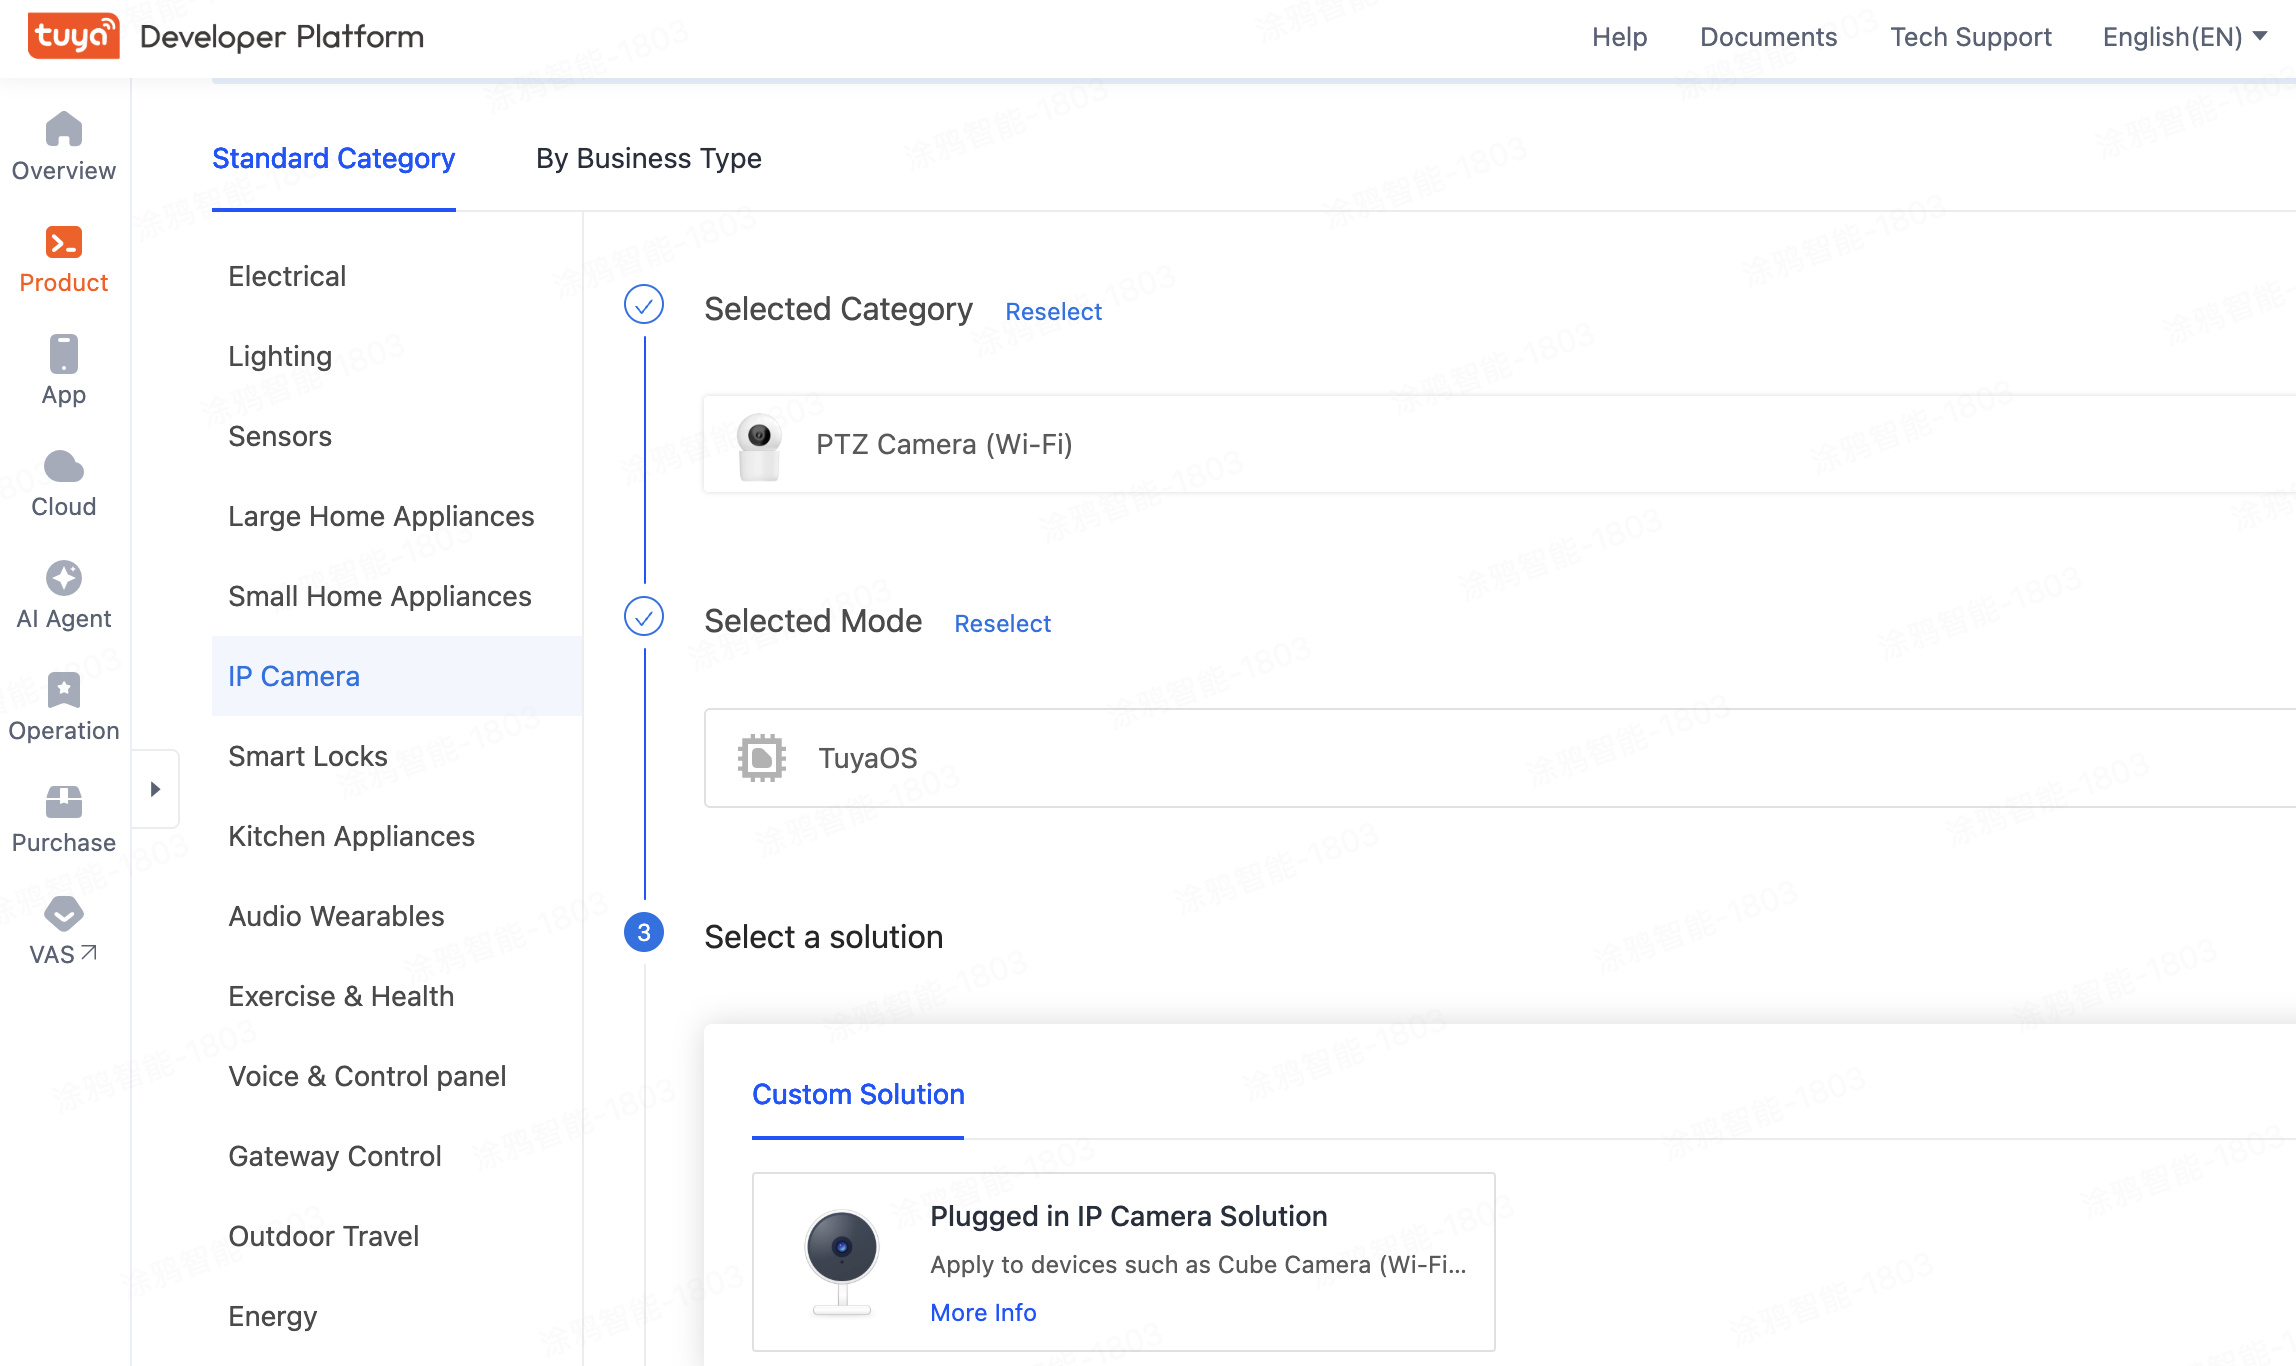This screenshot has height=1366, width=2296.
Task: Open the VAS diamond icon
Action: (64, 913)
